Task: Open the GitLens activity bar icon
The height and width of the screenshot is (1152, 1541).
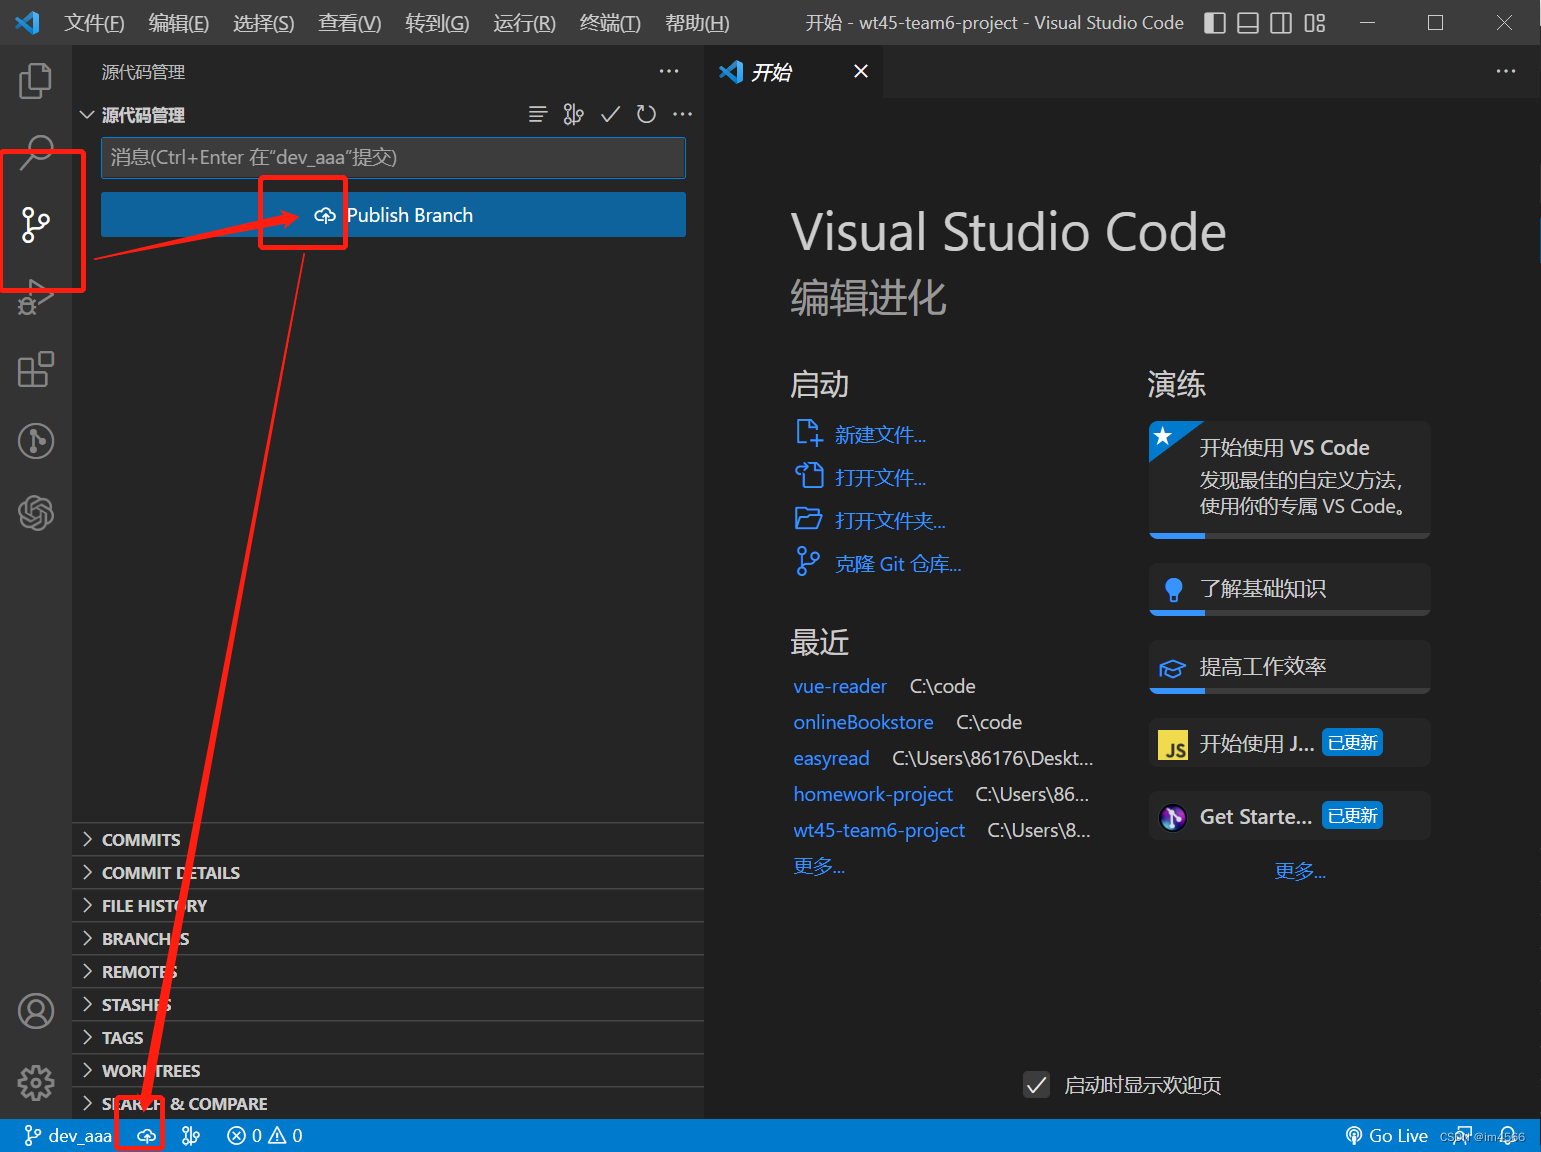Action: point(36,441)
